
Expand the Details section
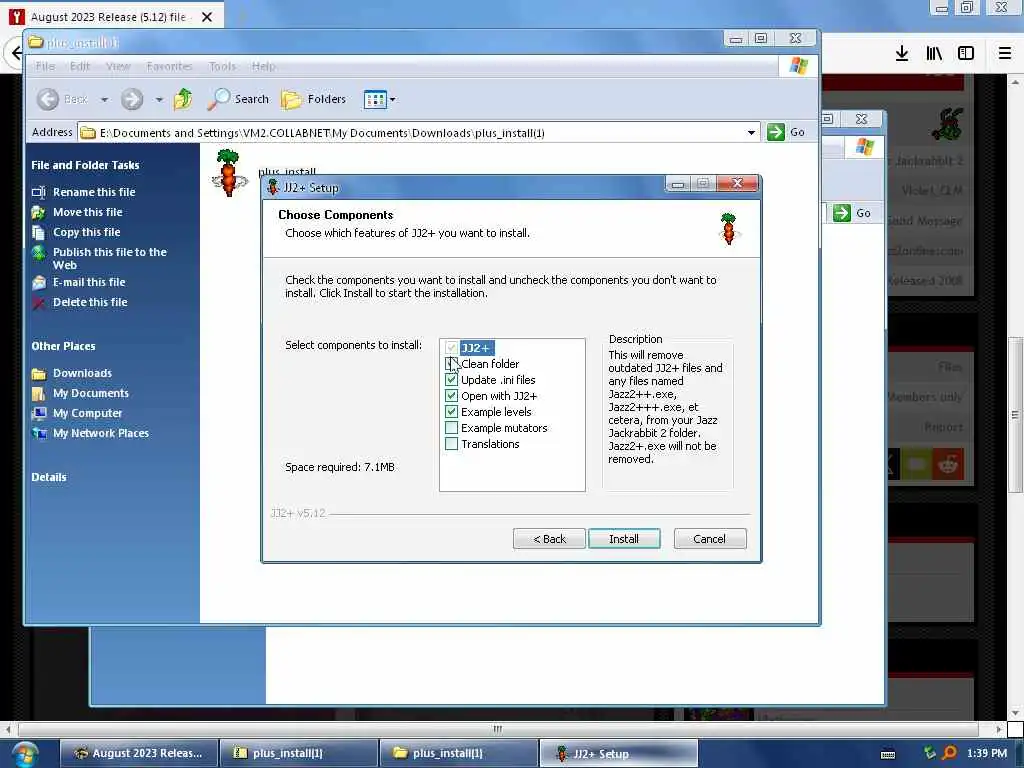click(x=49, y=477)
